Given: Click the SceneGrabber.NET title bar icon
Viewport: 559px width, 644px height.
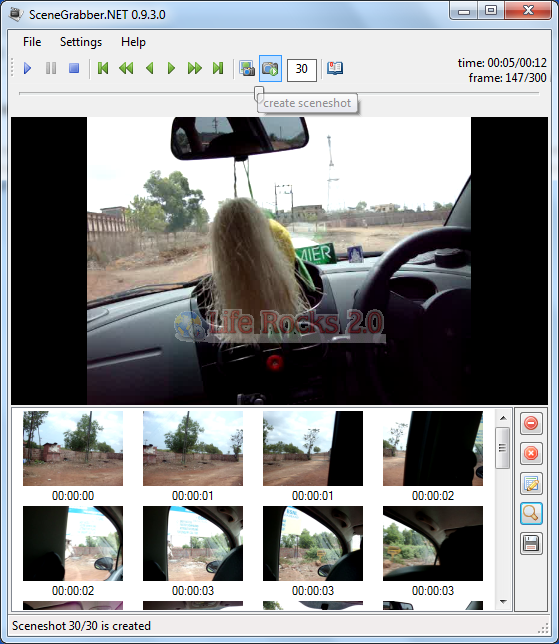Looking at the screenshot, I should 16,14.
